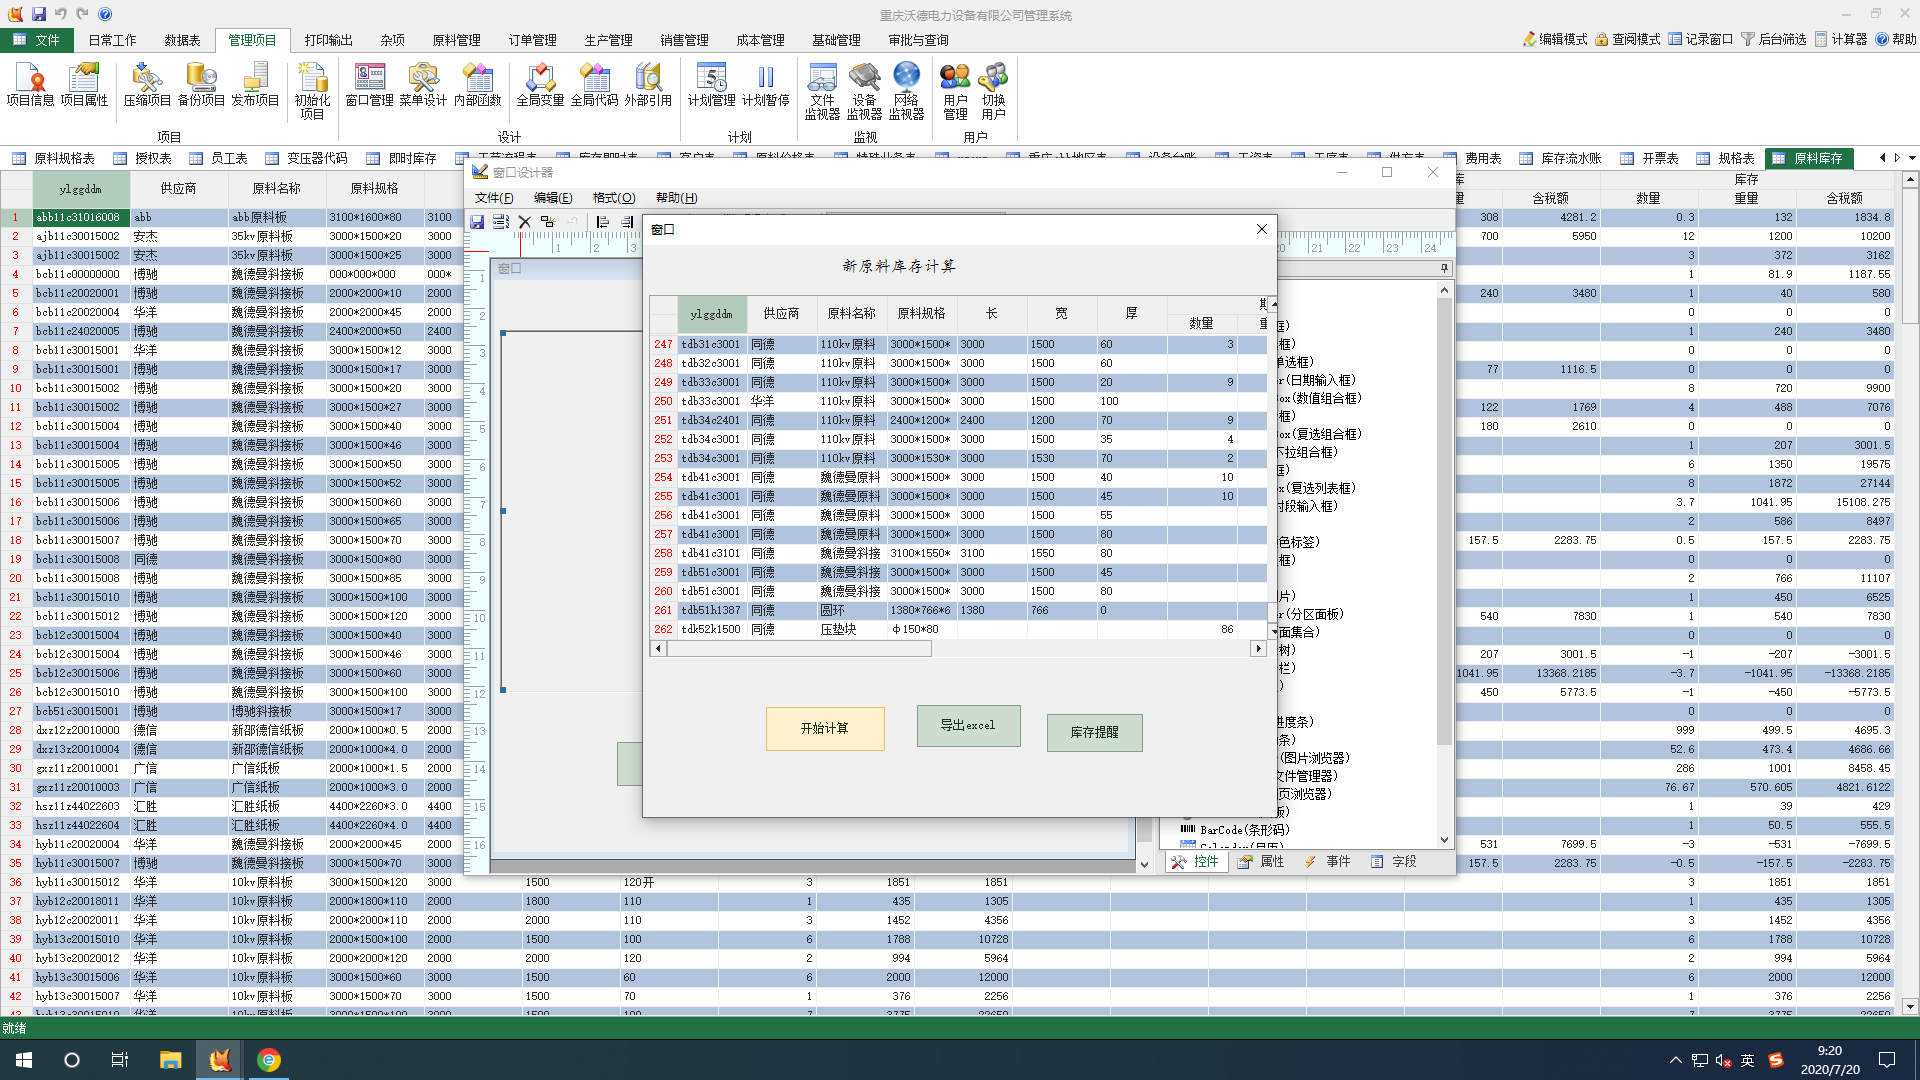Viewport: 1920px width, 1080px height.
Task: Open the sheet tab list dropdown arrow
Action: tap(1912, 158)
